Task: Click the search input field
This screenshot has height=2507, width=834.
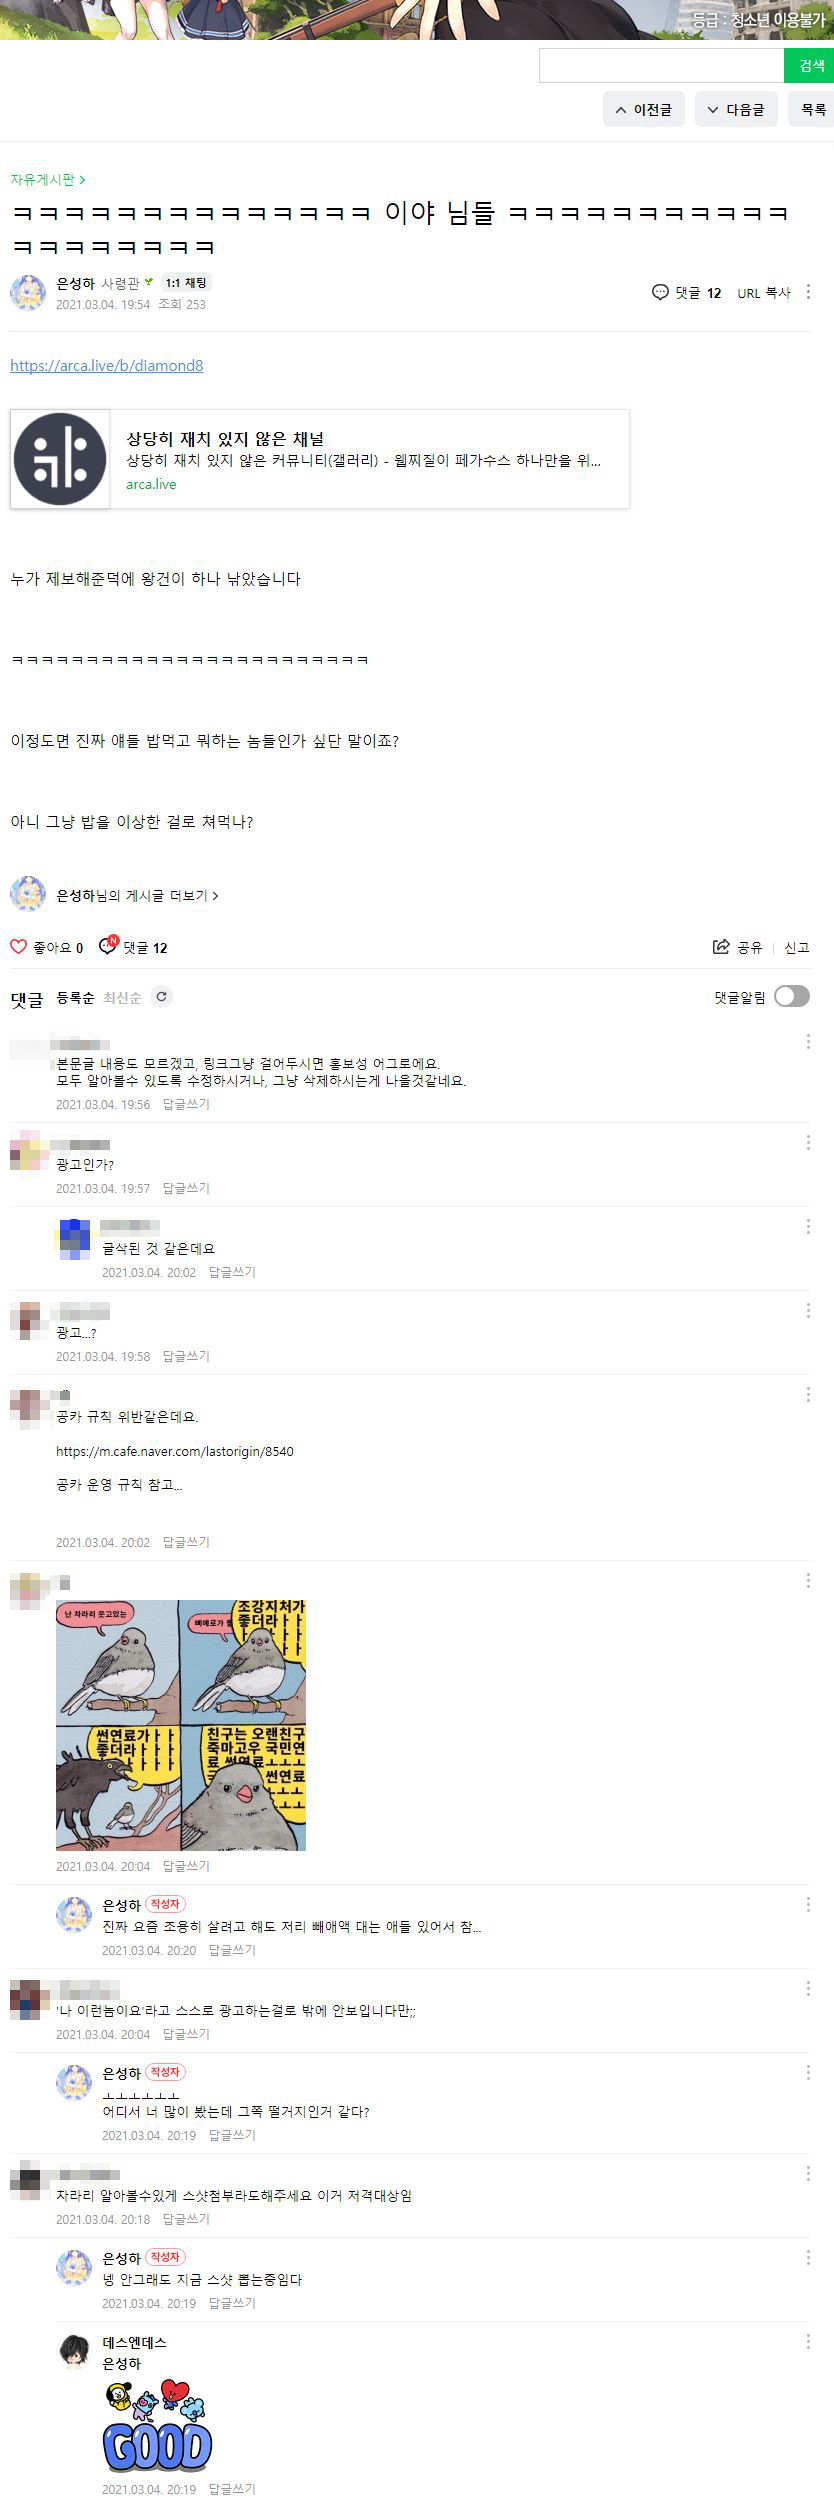Action: [x=662, y=65]
